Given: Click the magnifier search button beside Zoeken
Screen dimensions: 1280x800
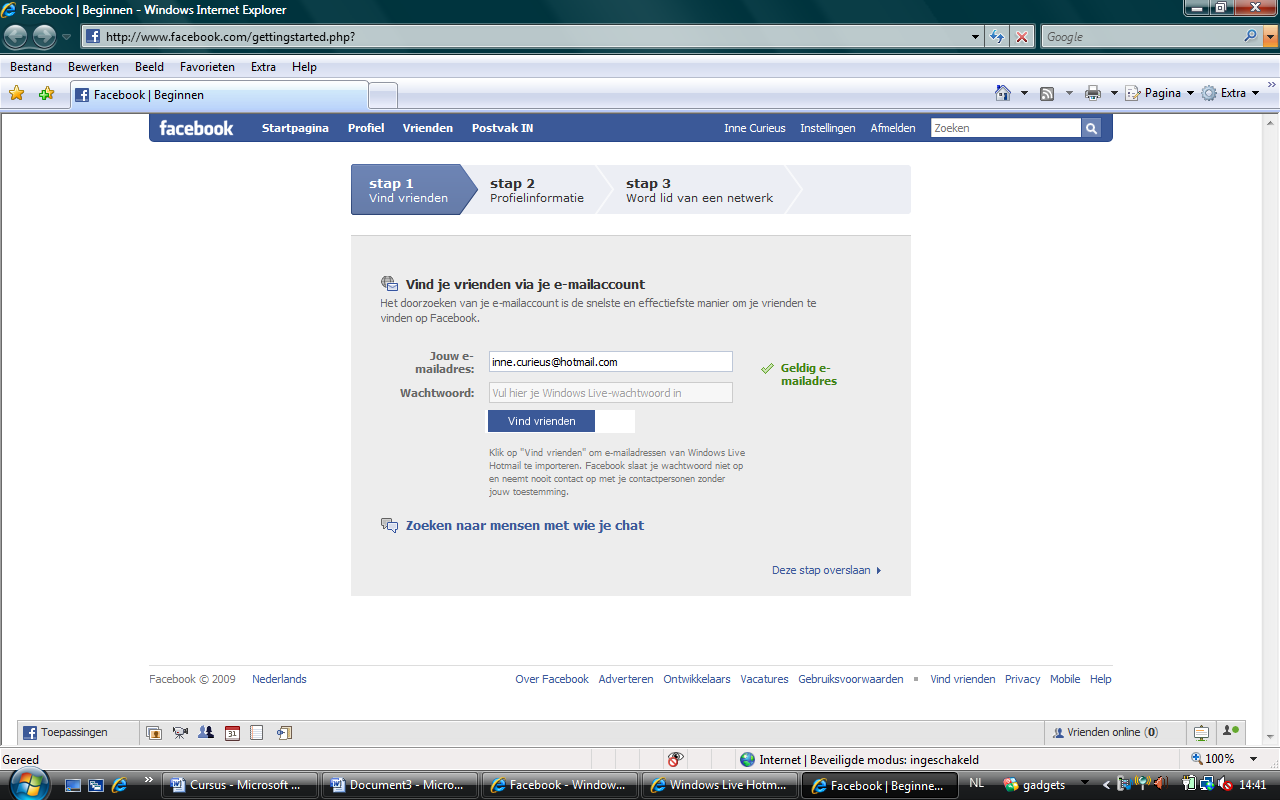Looking at the screenshot, I should pos(1091,128).
